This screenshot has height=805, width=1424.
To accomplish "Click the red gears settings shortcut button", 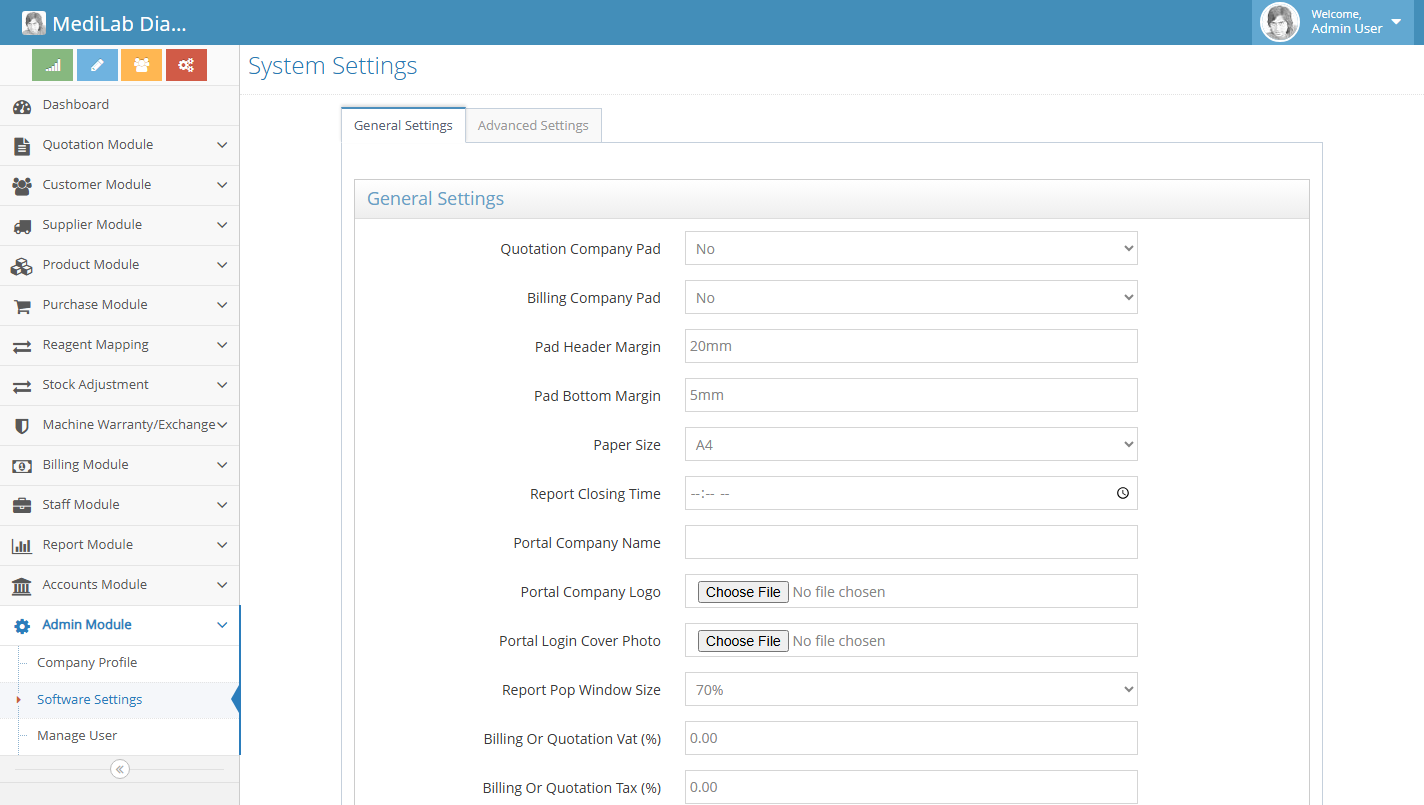I will pyautogui.click(x=186, y=65).
